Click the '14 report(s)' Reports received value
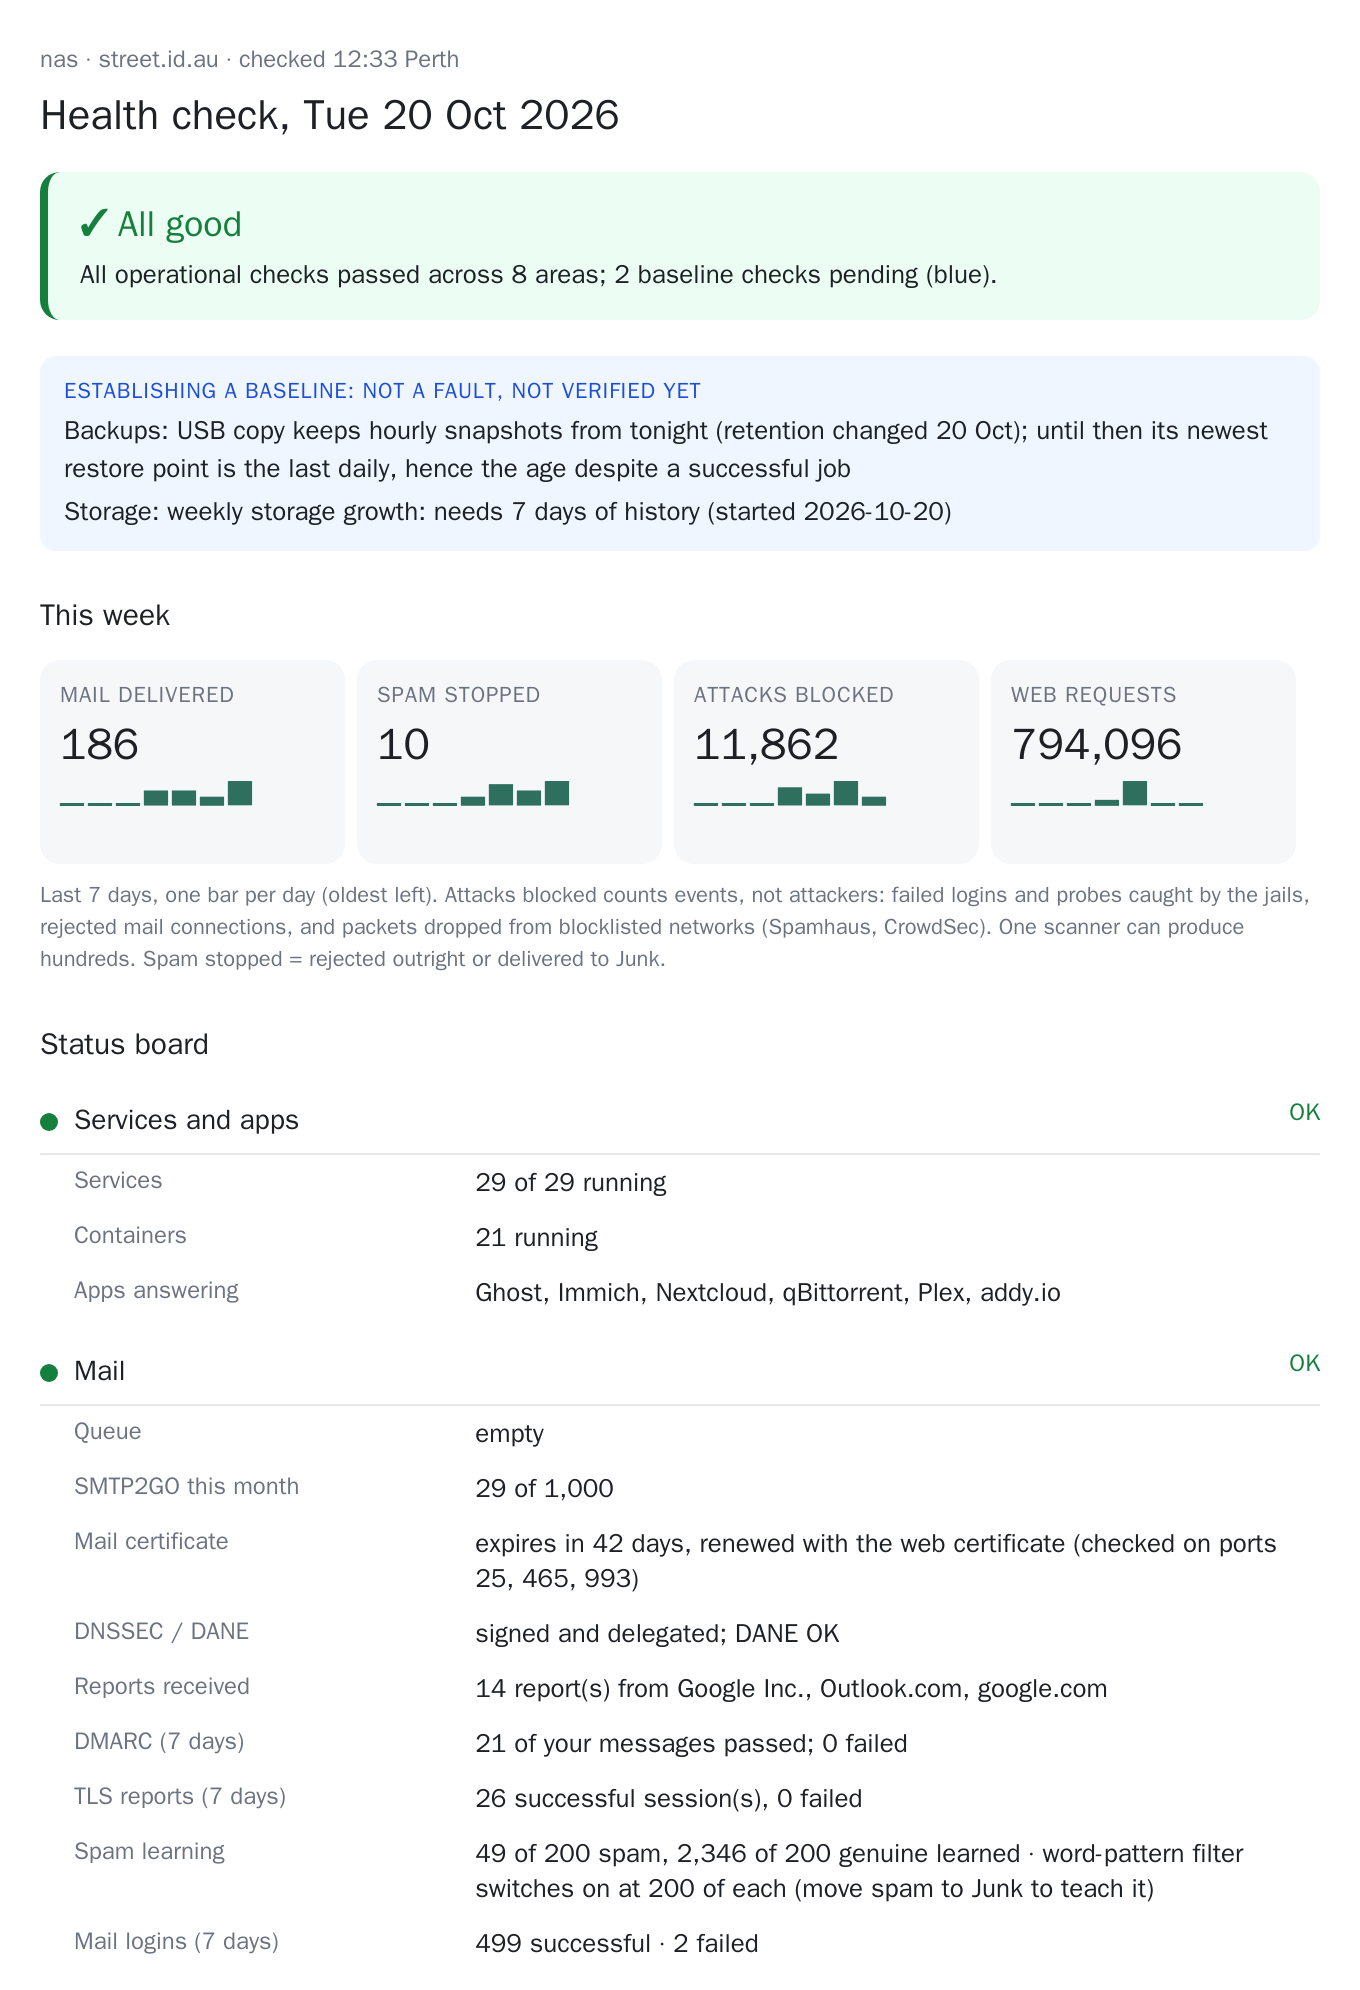The height and width of the screenshot is (1990, 1360). click(791, 1688)
